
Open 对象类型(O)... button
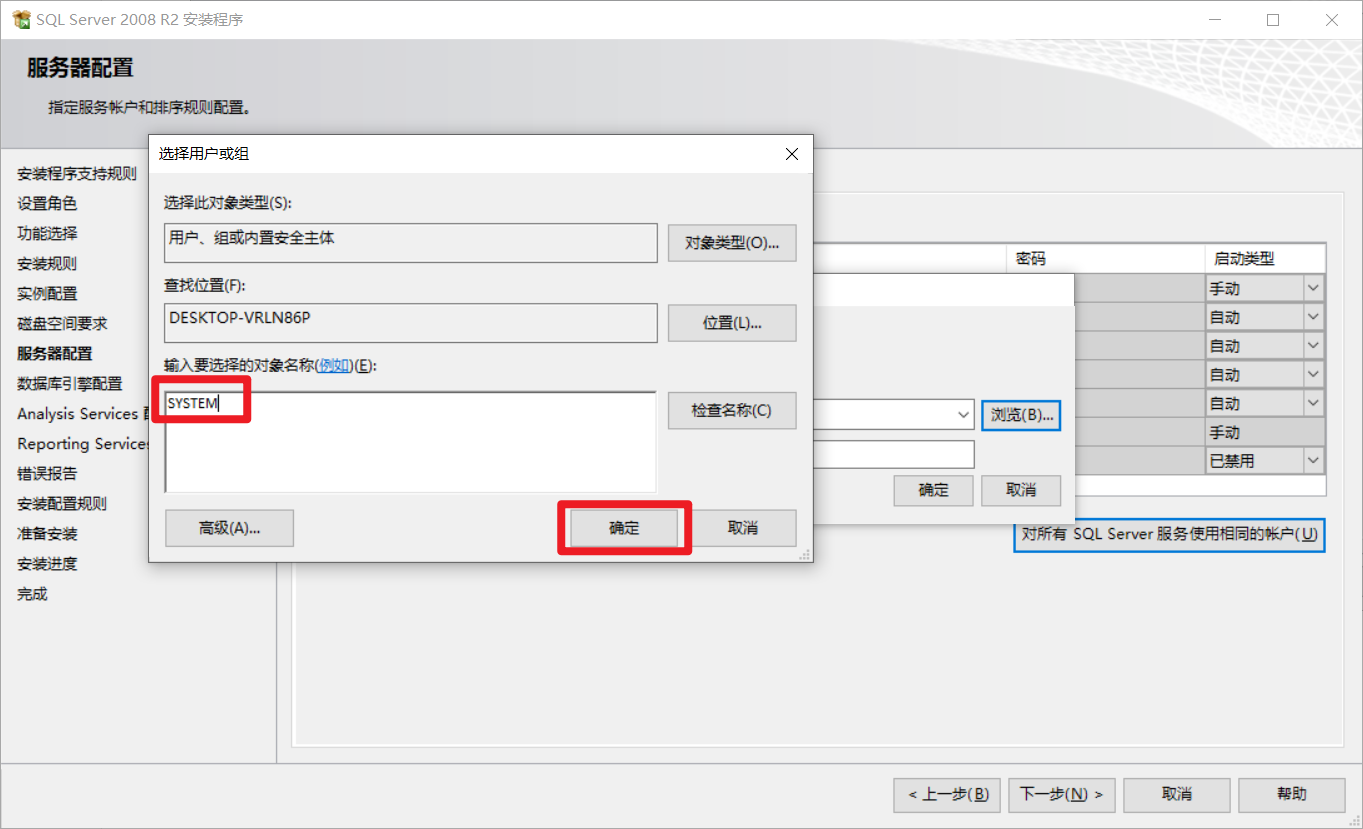click(x=732, y=243)
